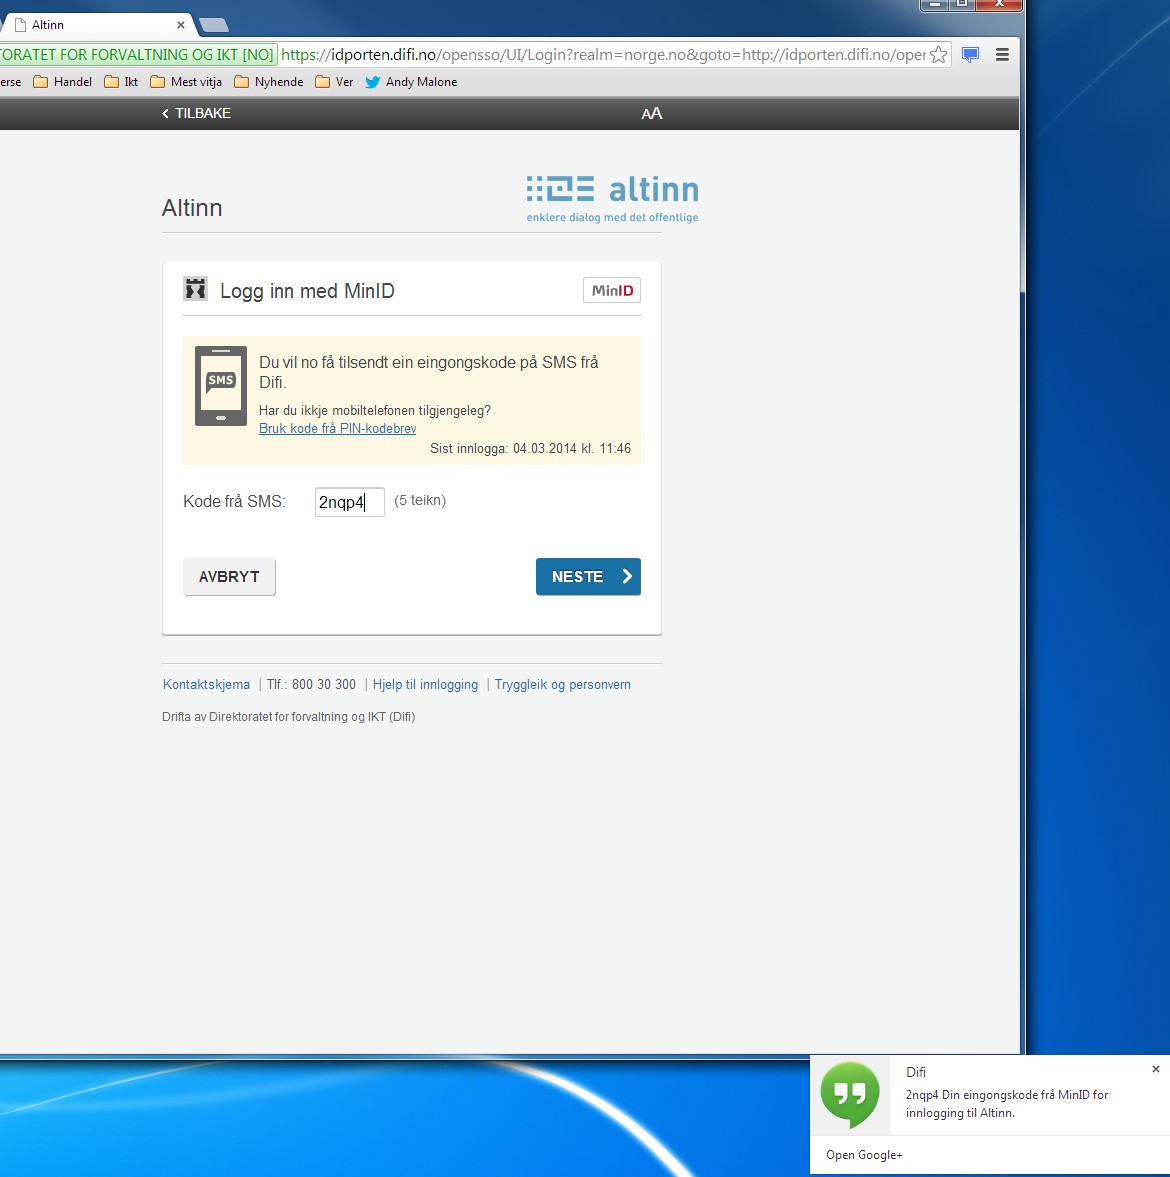Open the Hjelp til innlogging link
The width and height of the screenshot is (1170, 1177).
click(x=425, y=685)
